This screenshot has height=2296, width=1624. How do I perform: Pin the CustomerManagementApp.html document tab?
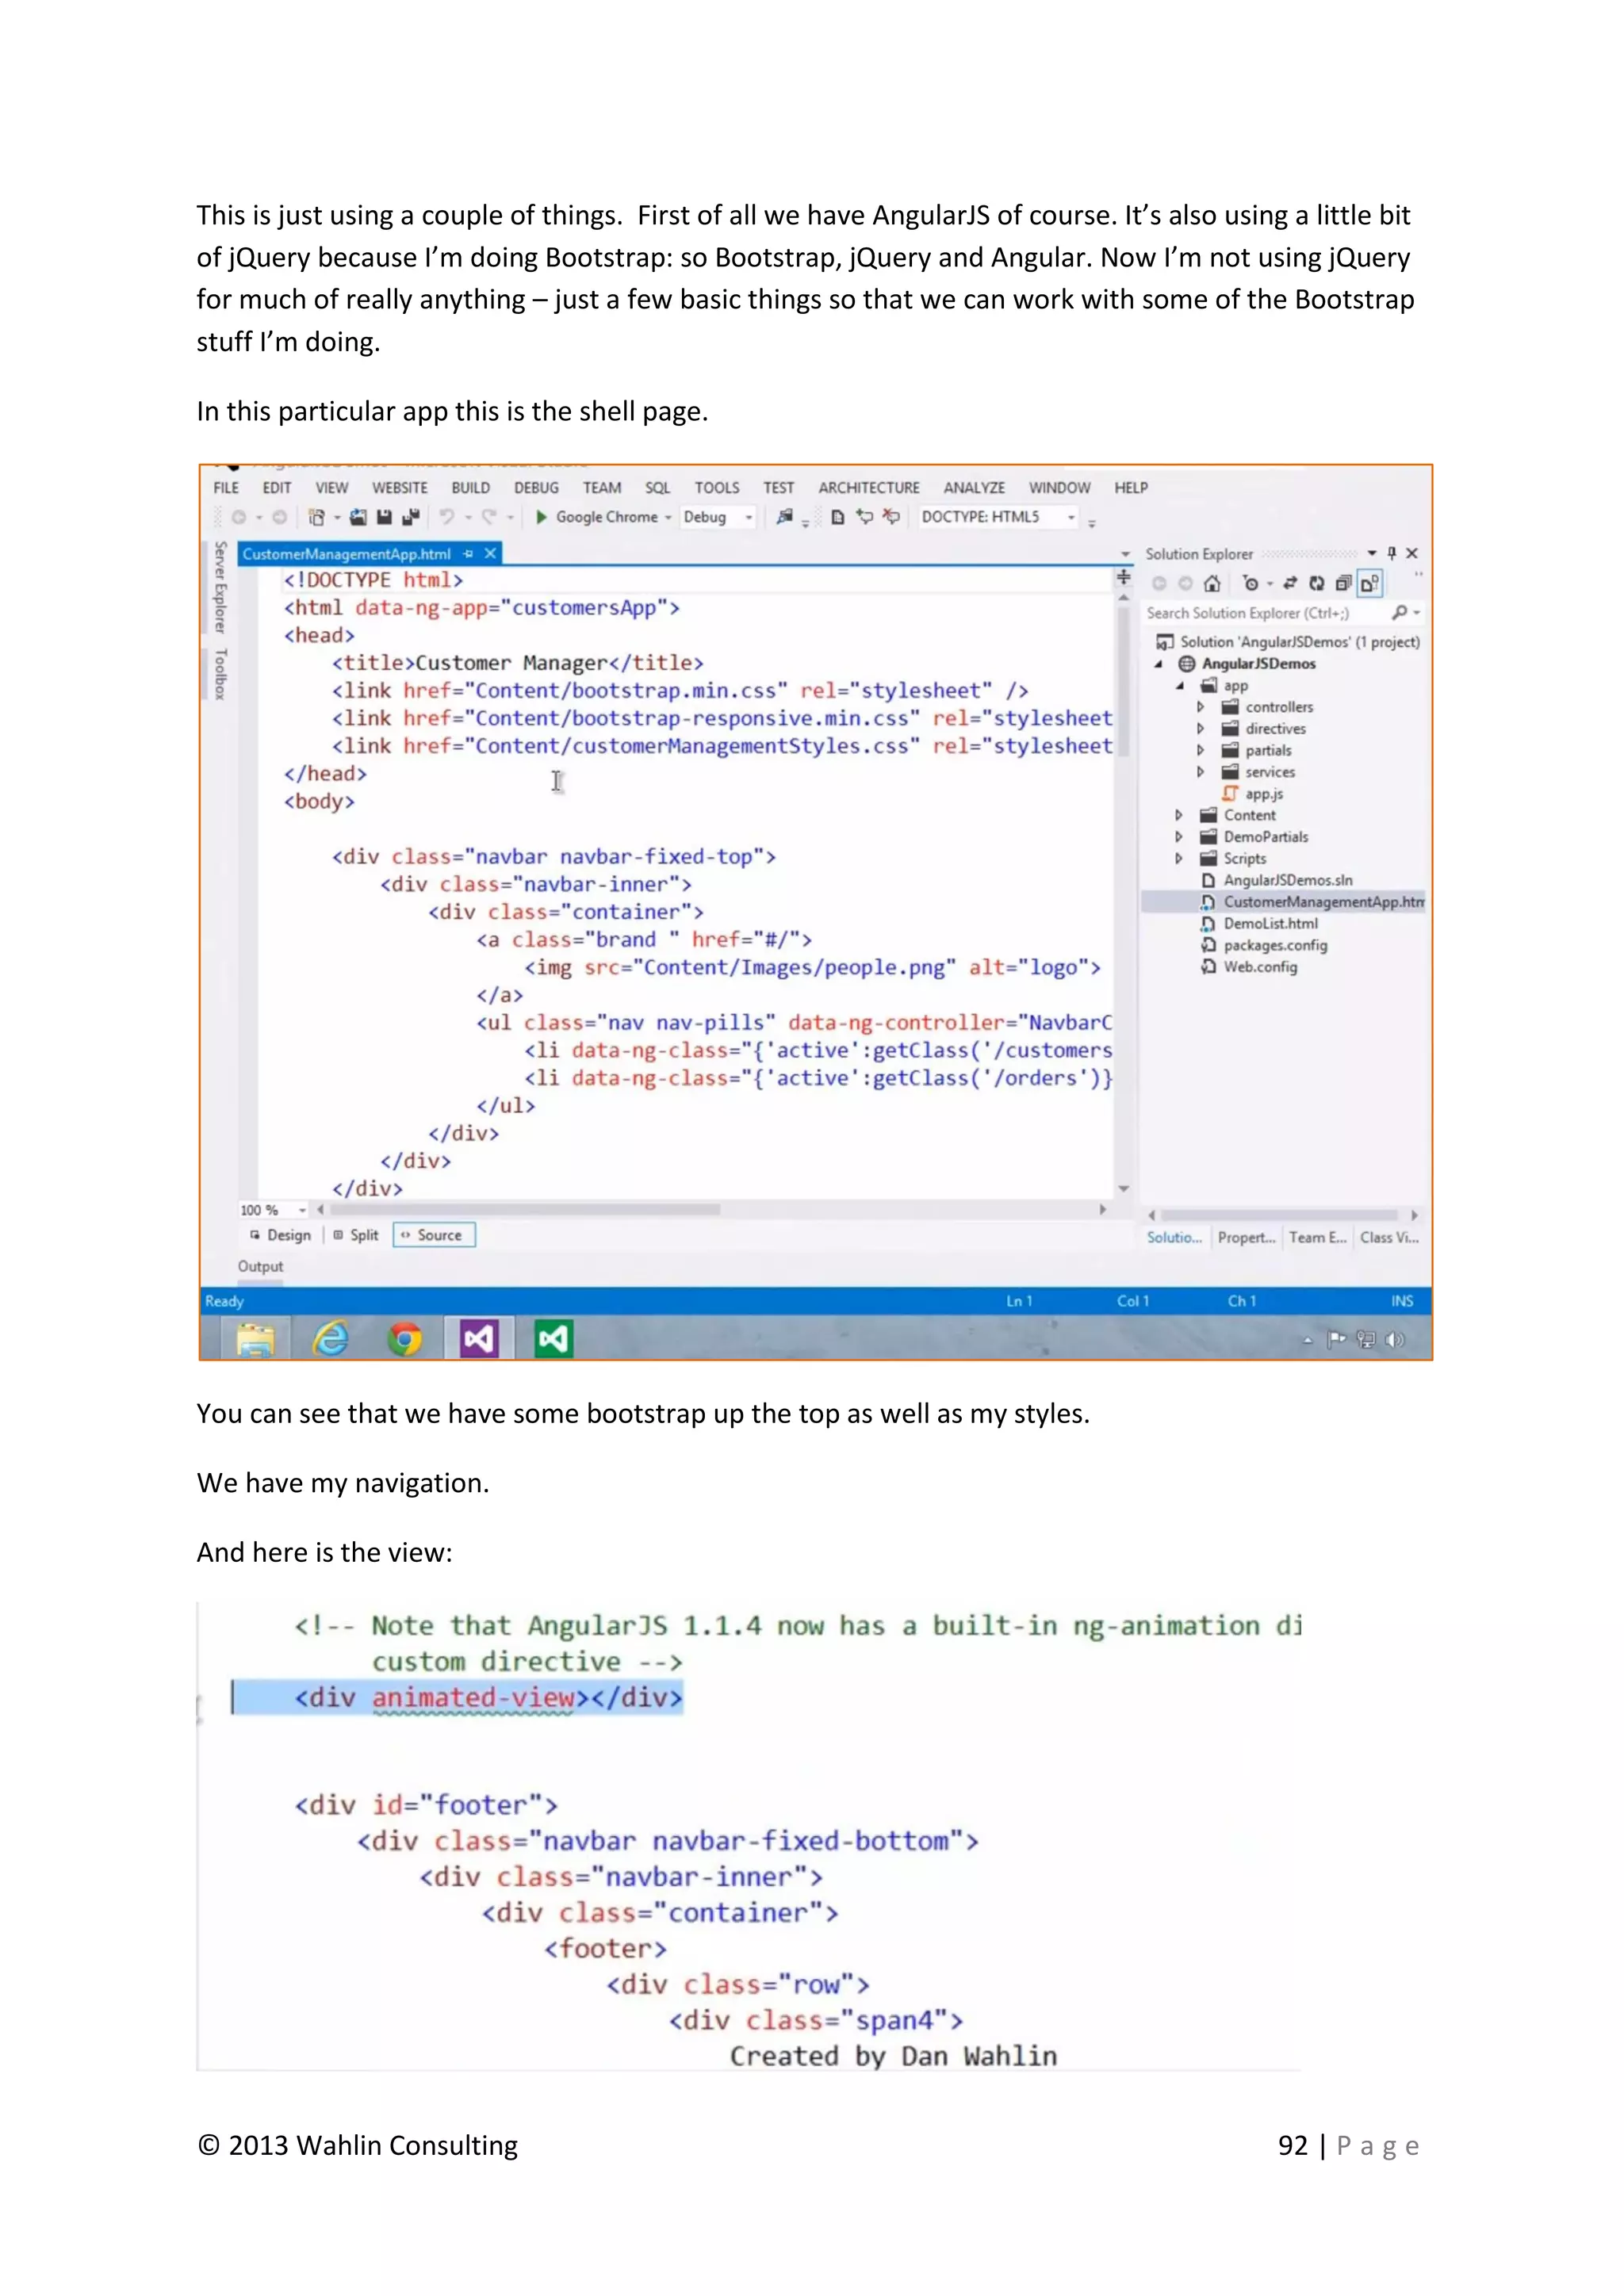(468, 554)
